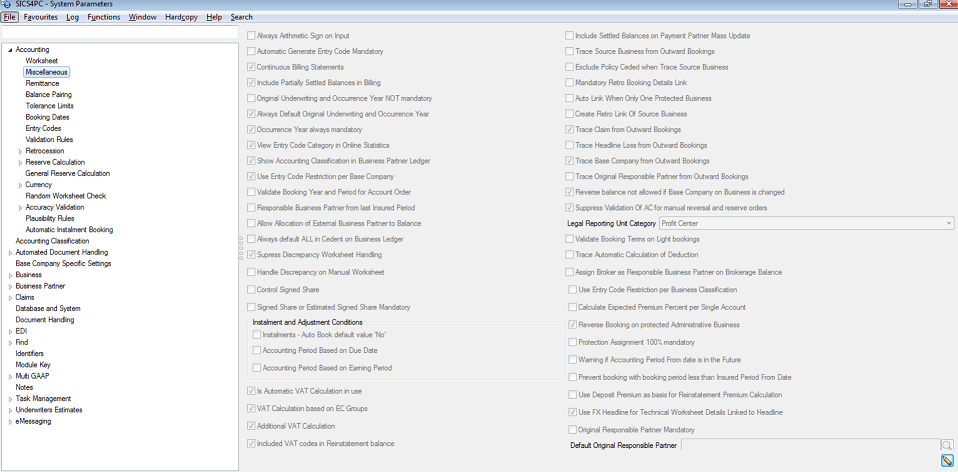
Task: Check Protection Assignment 100% mandatory
Action: (x=572, y=342)
